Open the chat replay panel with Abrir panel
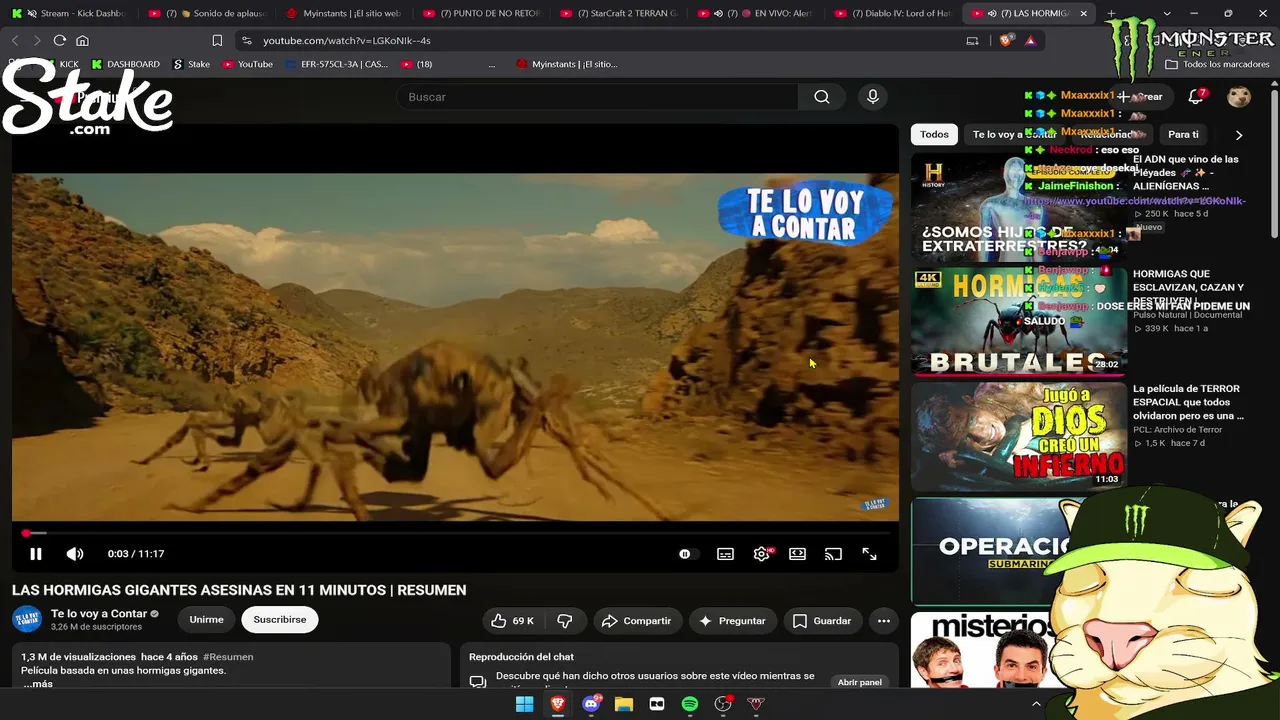This screenshot has height=720, width=1280. pos(860,682)
